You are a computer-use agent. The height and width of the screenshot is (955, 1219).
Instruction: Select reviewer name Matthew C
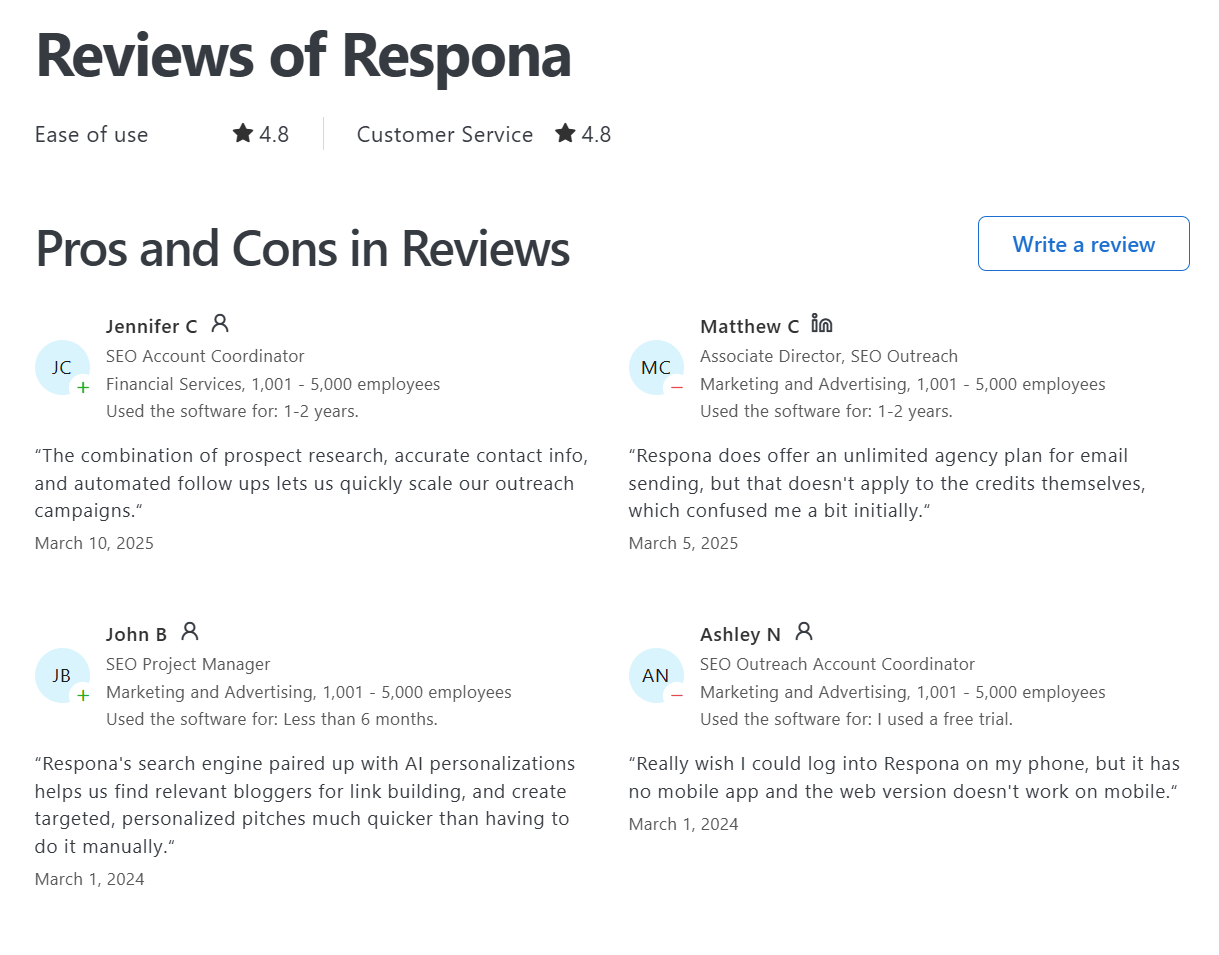click(750, 325)
